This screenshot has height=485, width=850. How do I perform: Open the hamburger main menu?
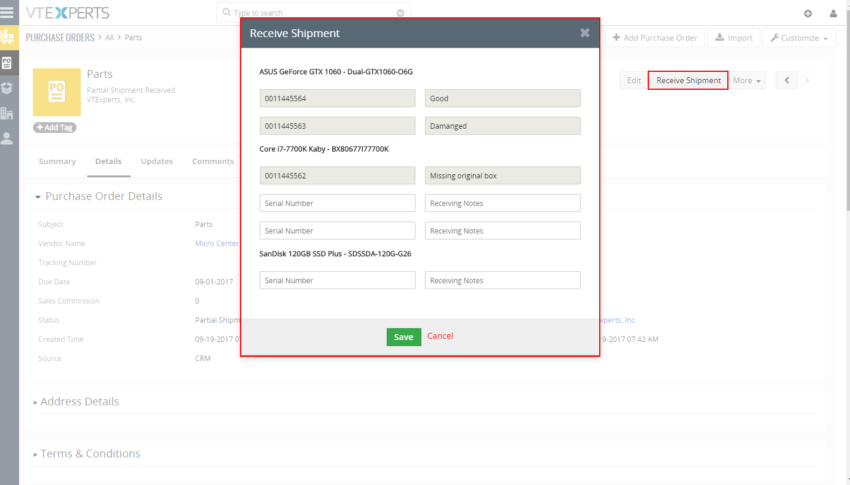pyautogui.click(x=7, y=12)
